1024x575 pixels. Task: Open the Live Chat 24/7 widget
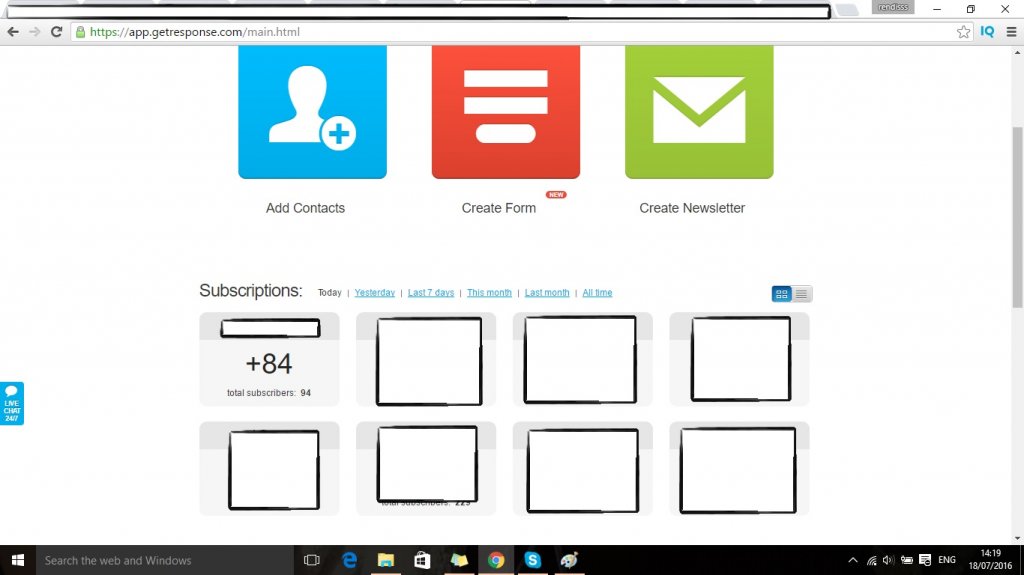(12, 403)
